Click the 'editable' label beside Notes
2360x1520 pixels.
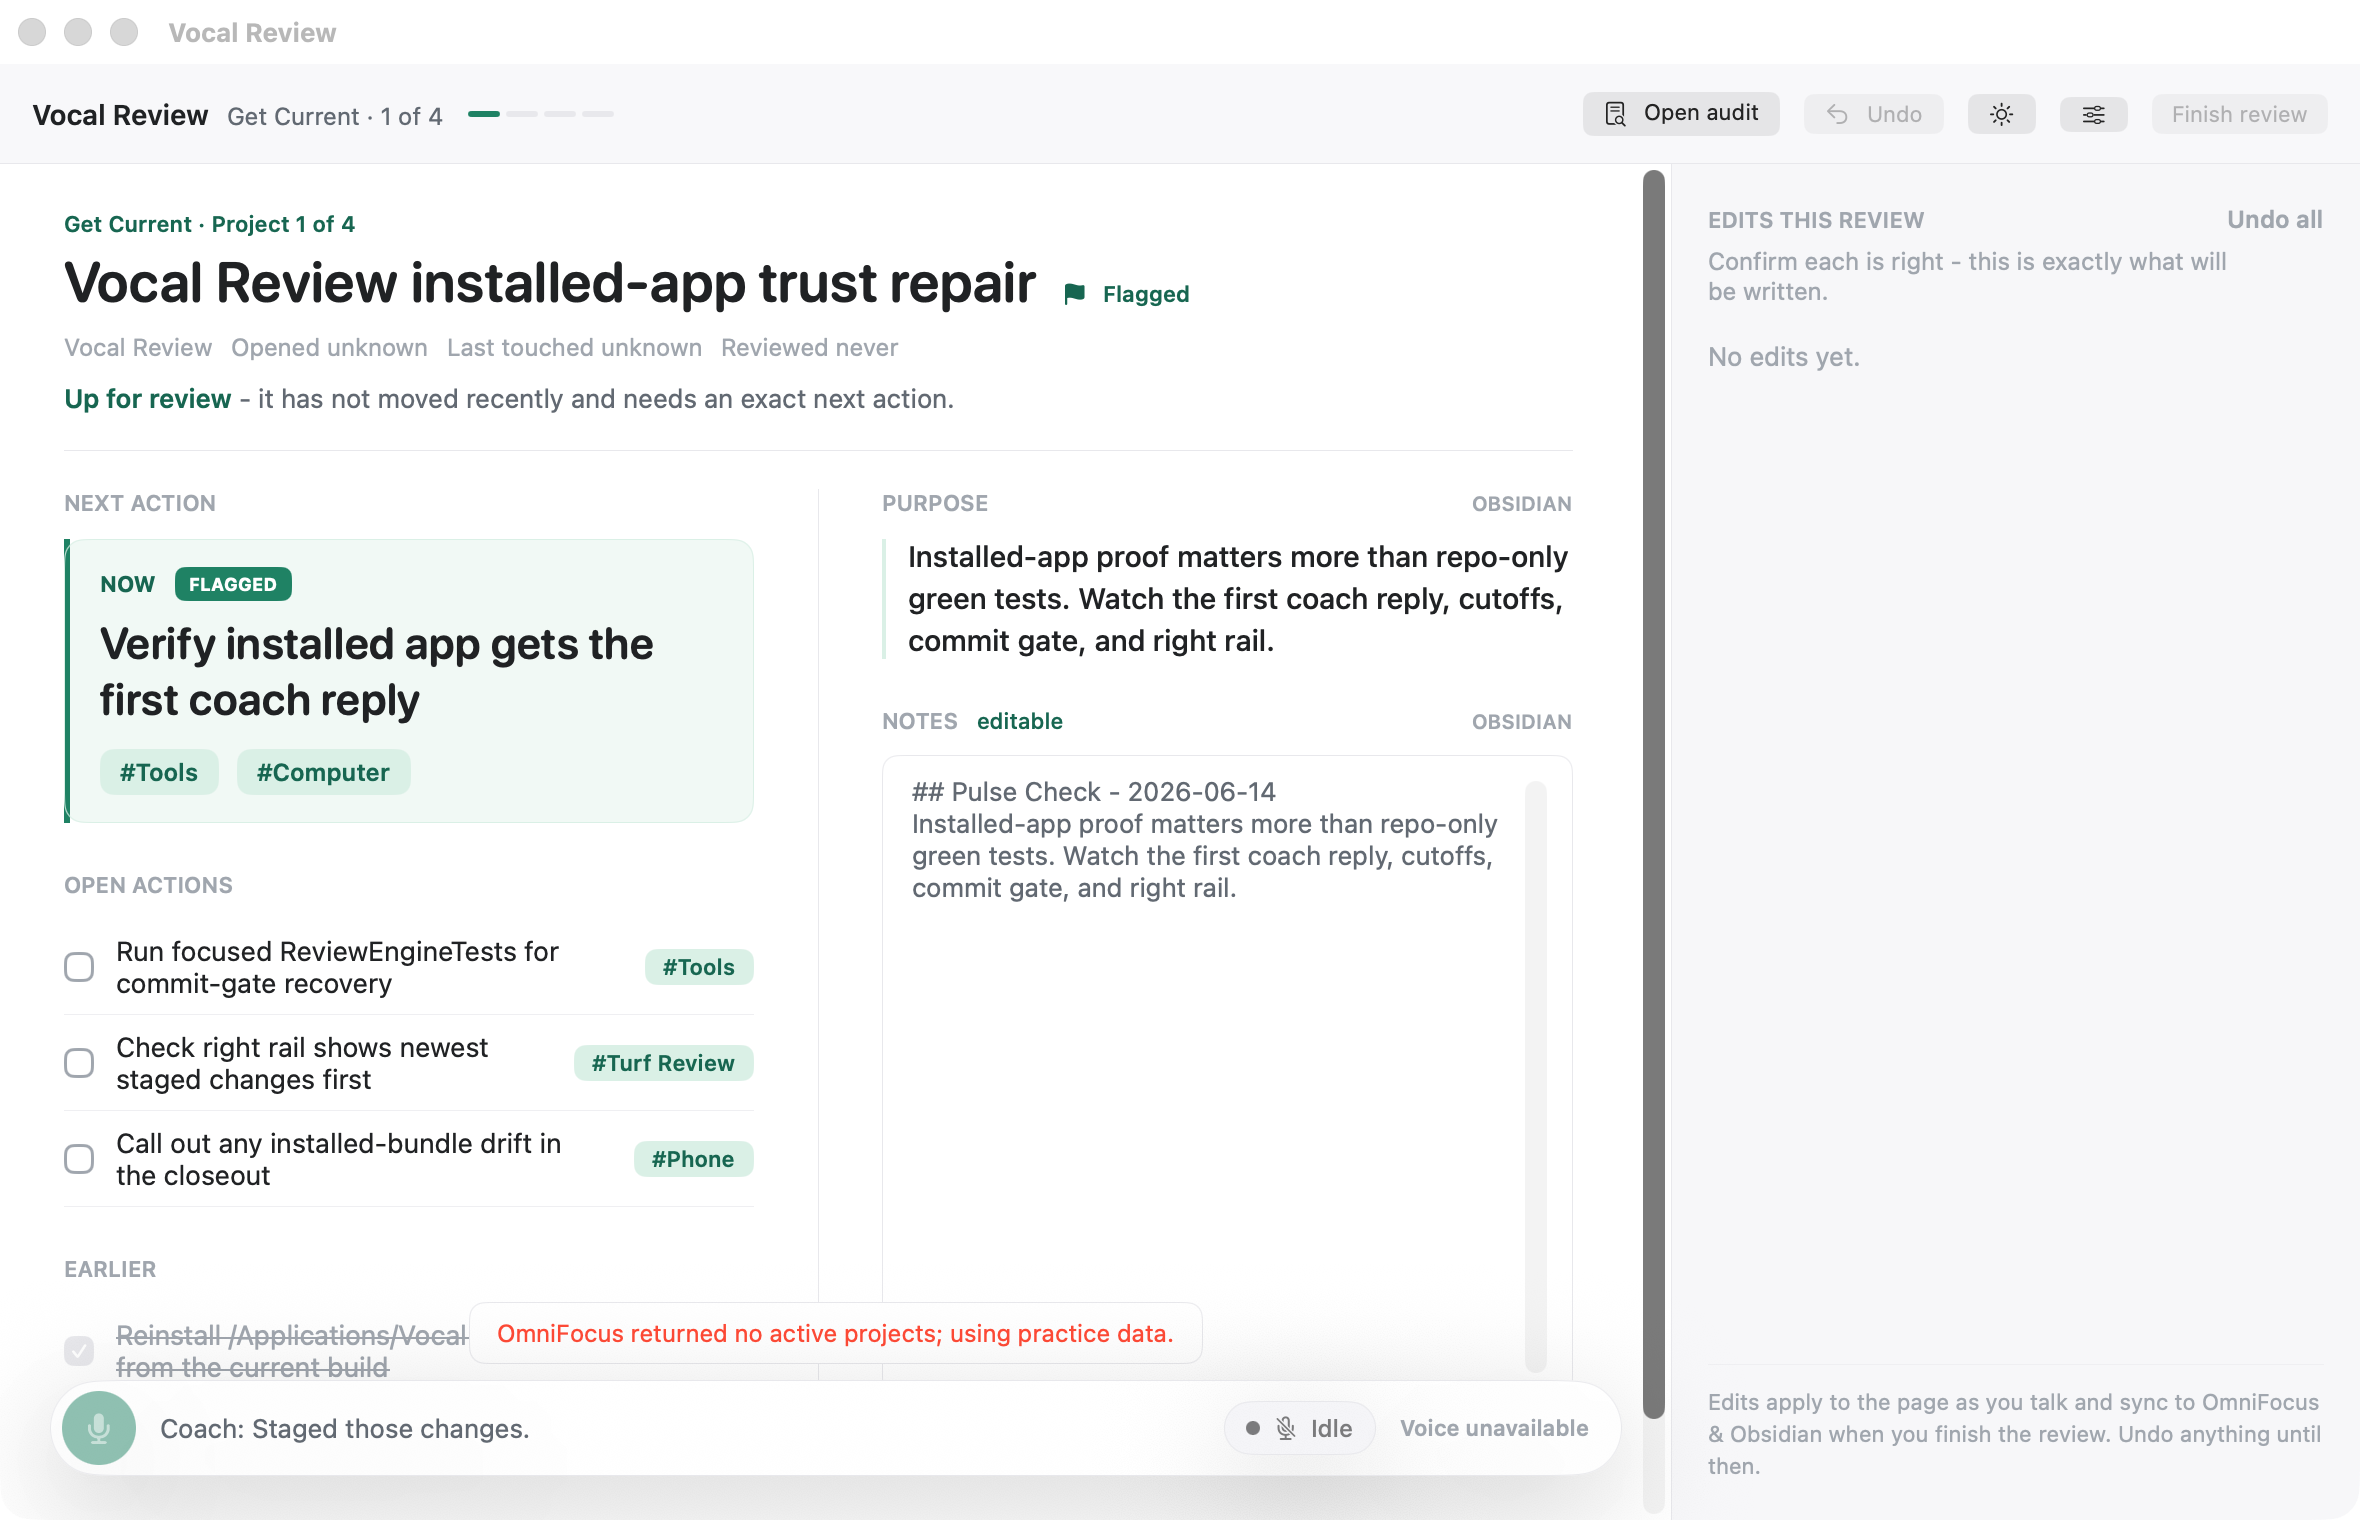(1019, 721)
